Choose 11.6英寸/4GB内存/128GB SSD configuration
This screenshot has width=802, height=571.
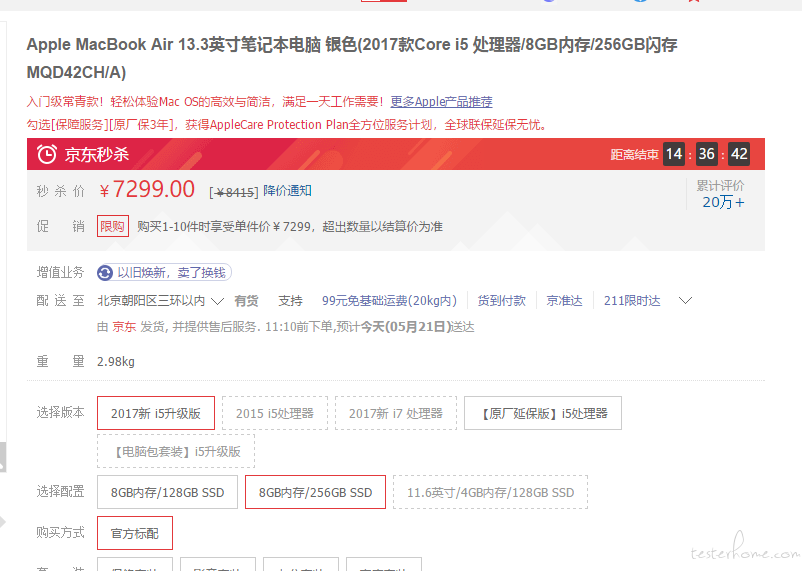pyautogui.click(x=490, y=492)
